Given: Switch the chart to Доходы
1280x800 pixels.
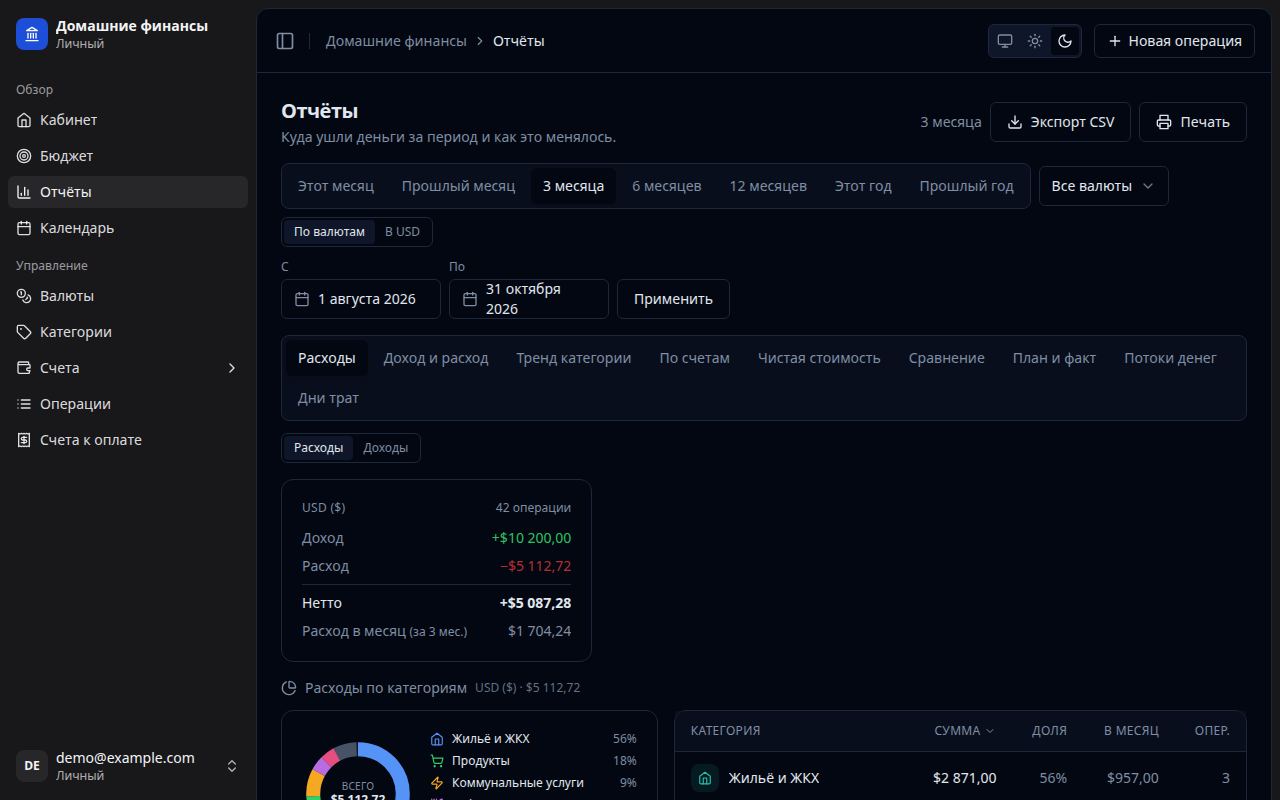Looking at the screenshot, I should [385, 448].
